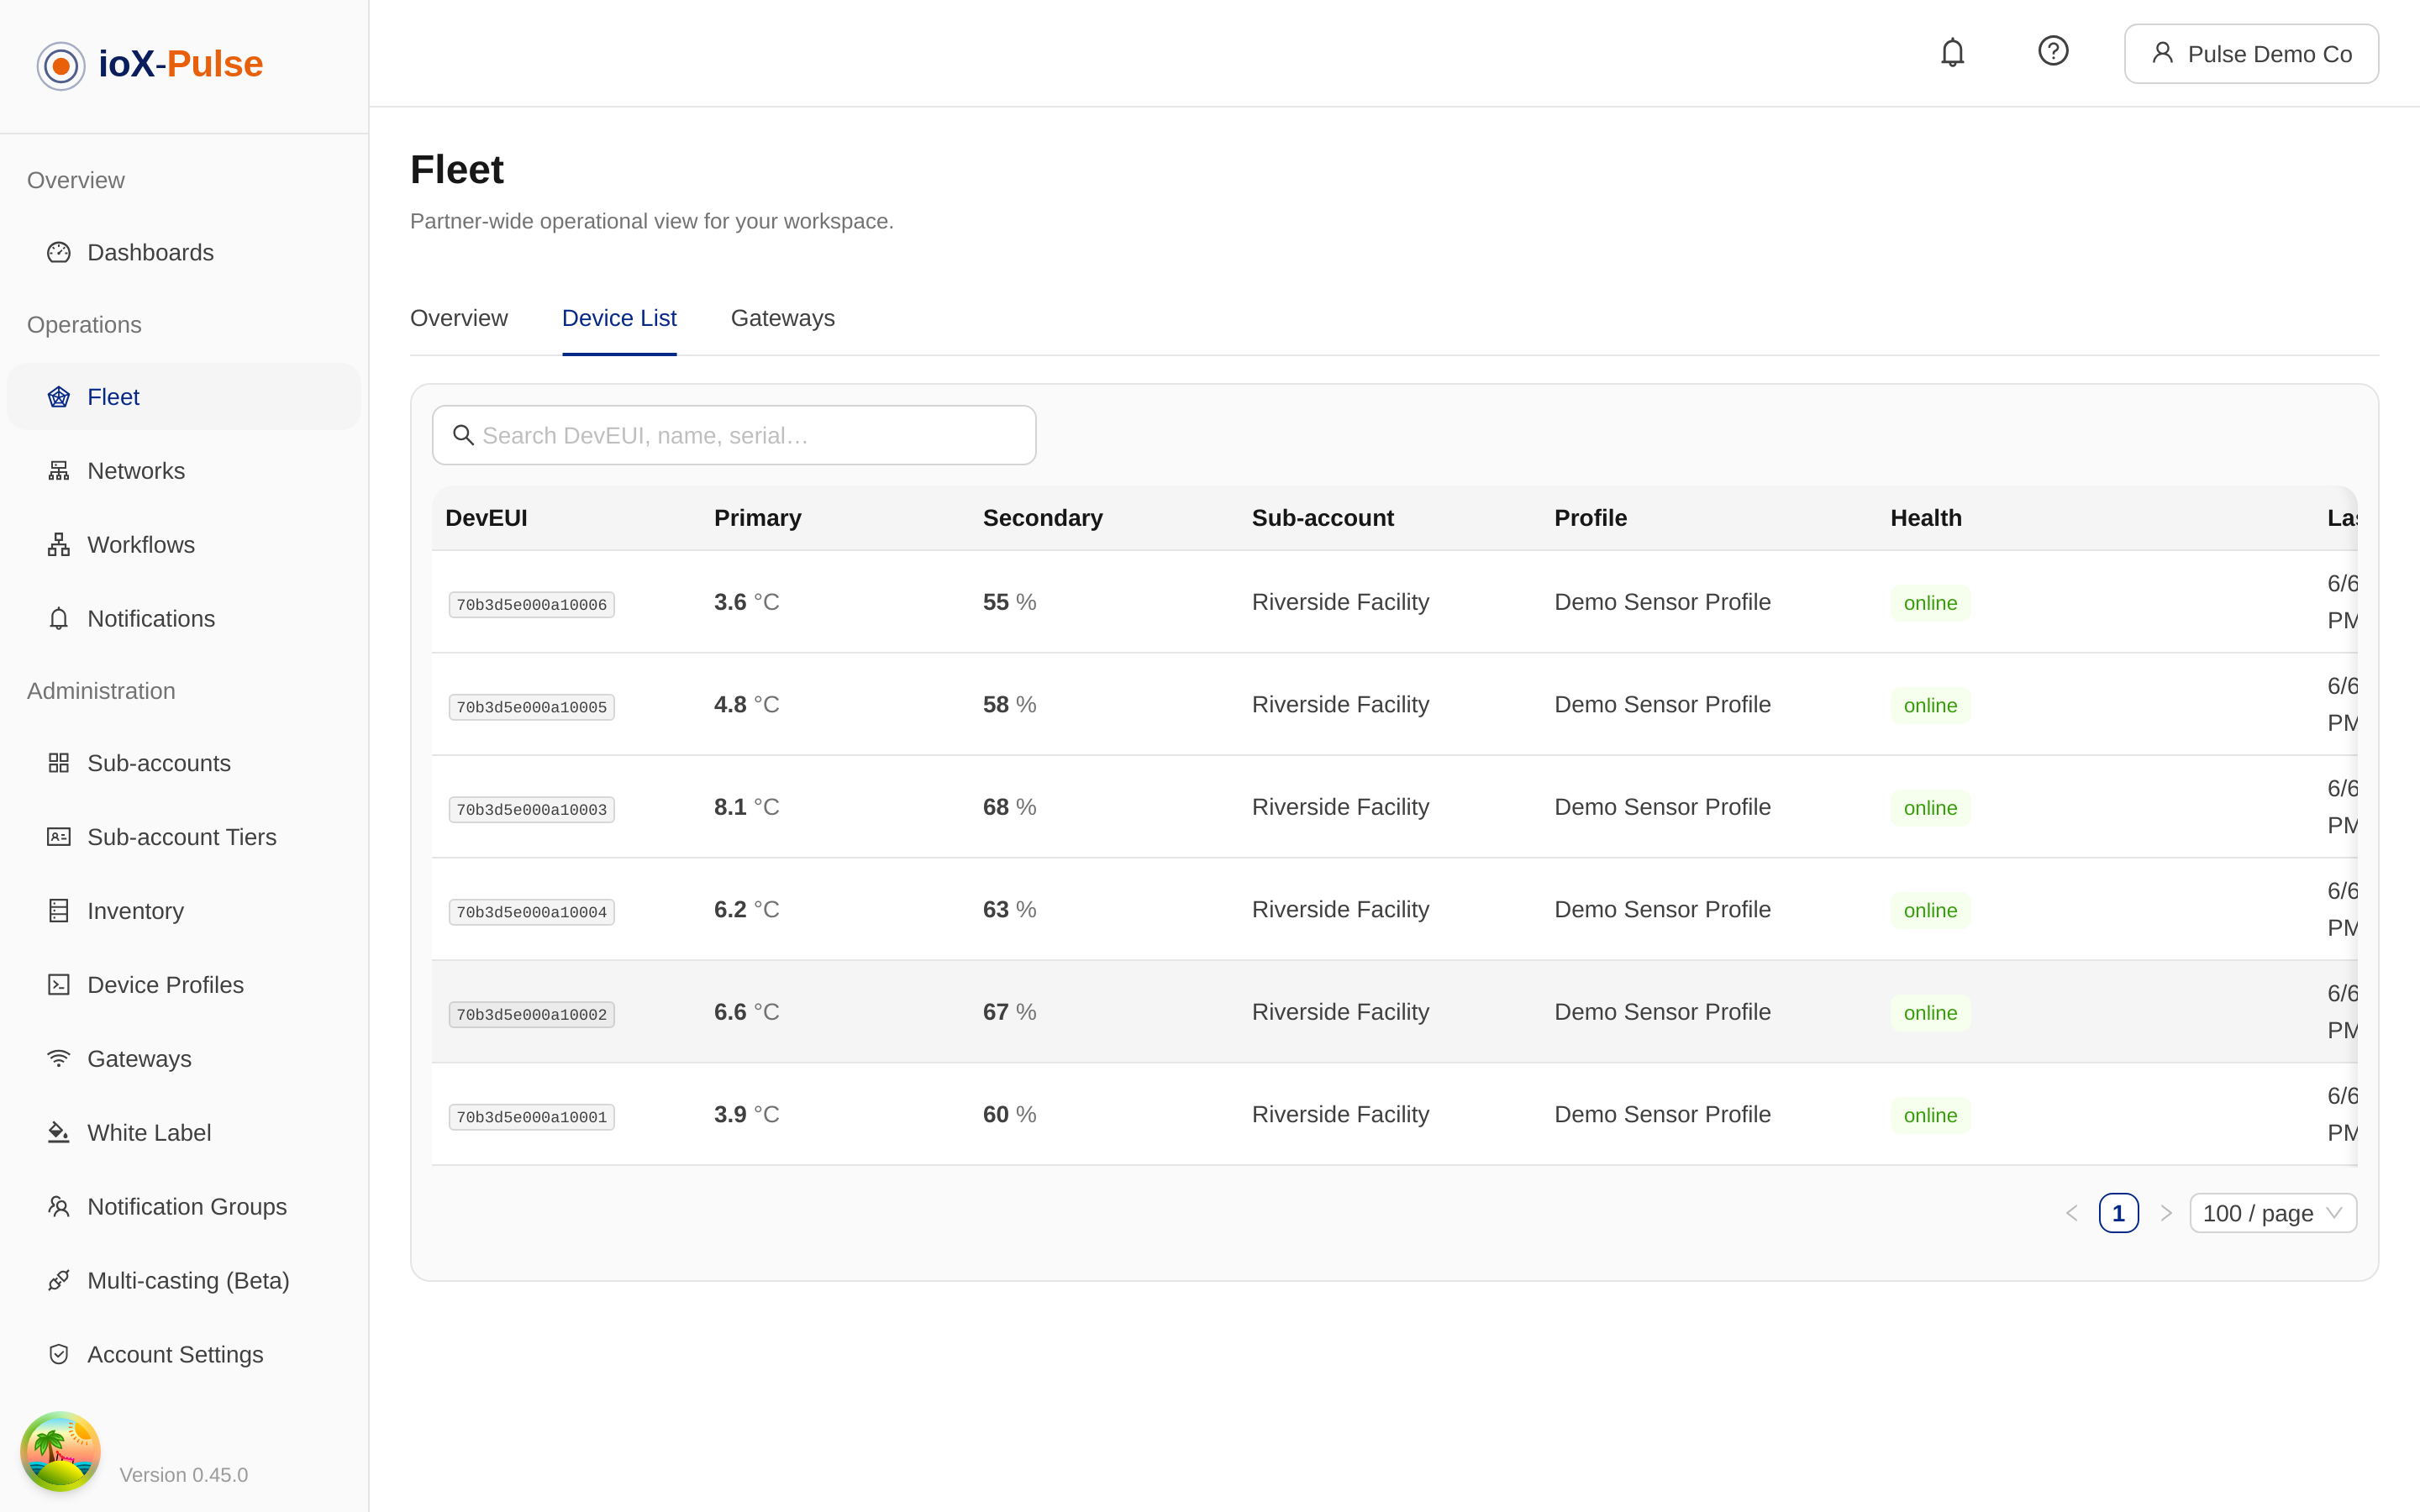Select the Device List tab
This screenshot has width=2420, height=1512.
coord(619,318)
